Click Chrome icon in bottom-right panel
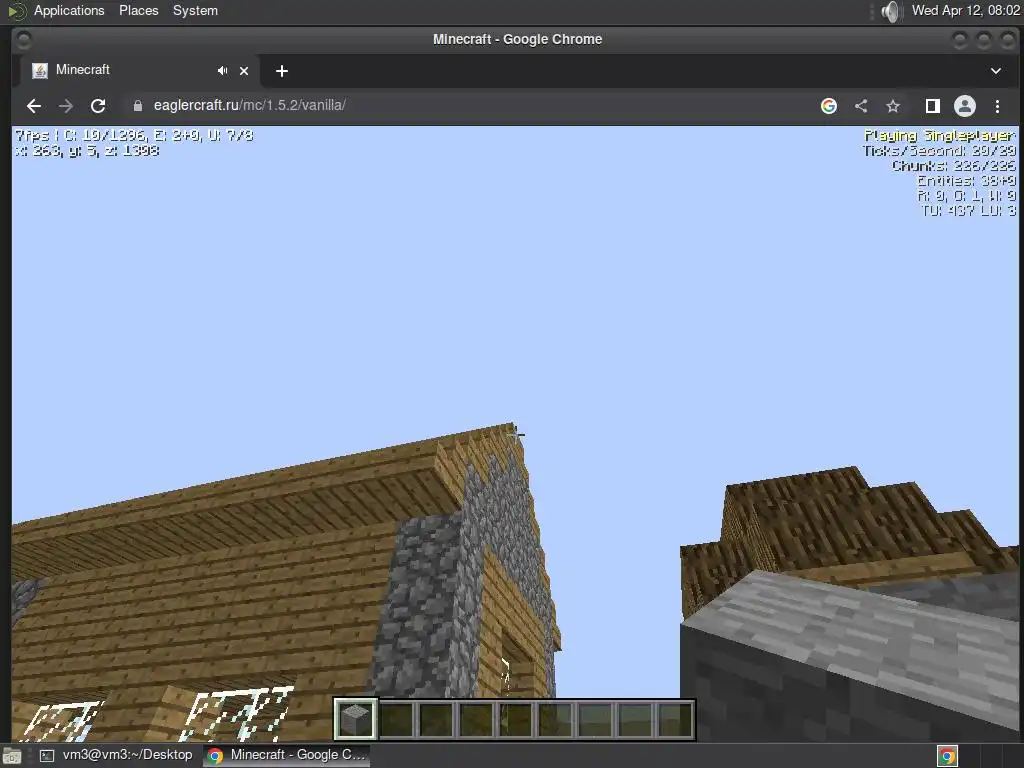1024x768 pixels. 947,756
